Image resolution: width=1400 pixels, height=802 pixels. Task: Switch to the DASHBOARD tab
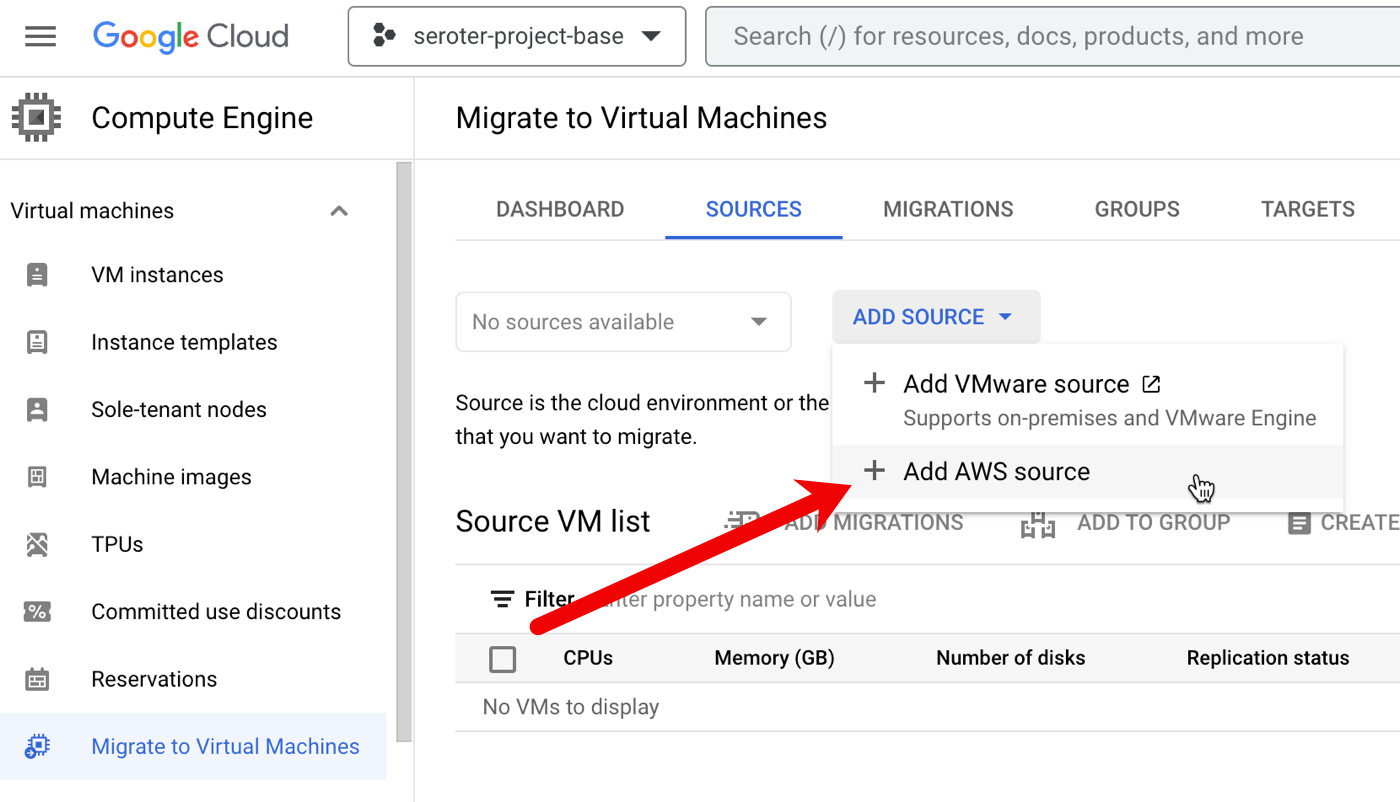click(x=560, y=209)
